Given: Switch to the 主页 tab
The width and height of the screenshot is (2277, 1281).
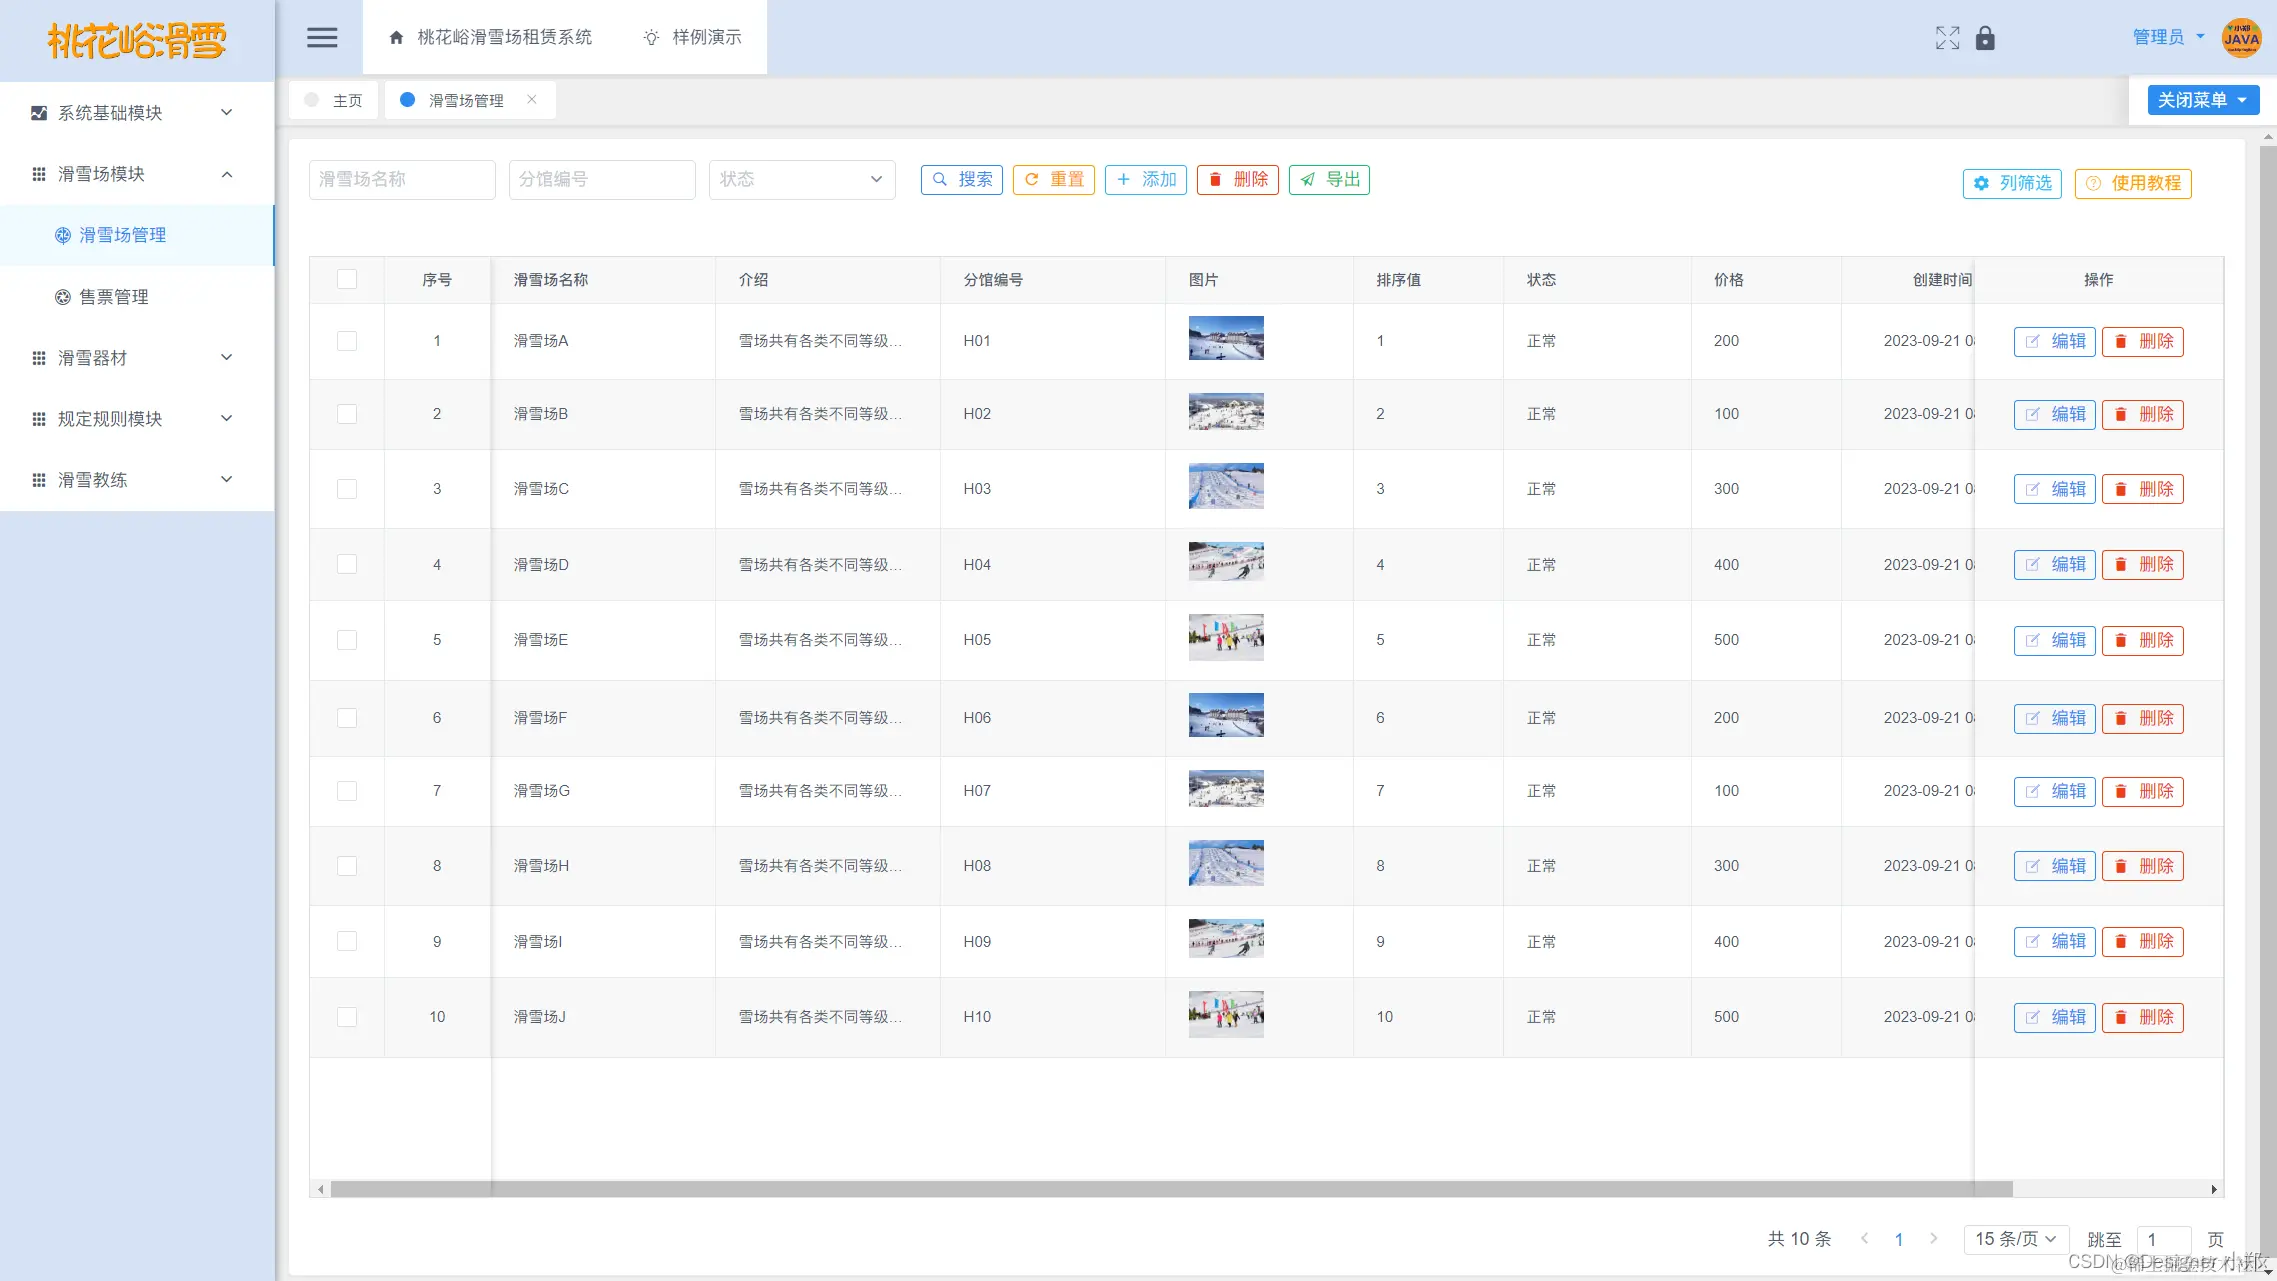Looking at the screenshot, I should point(335,100).
